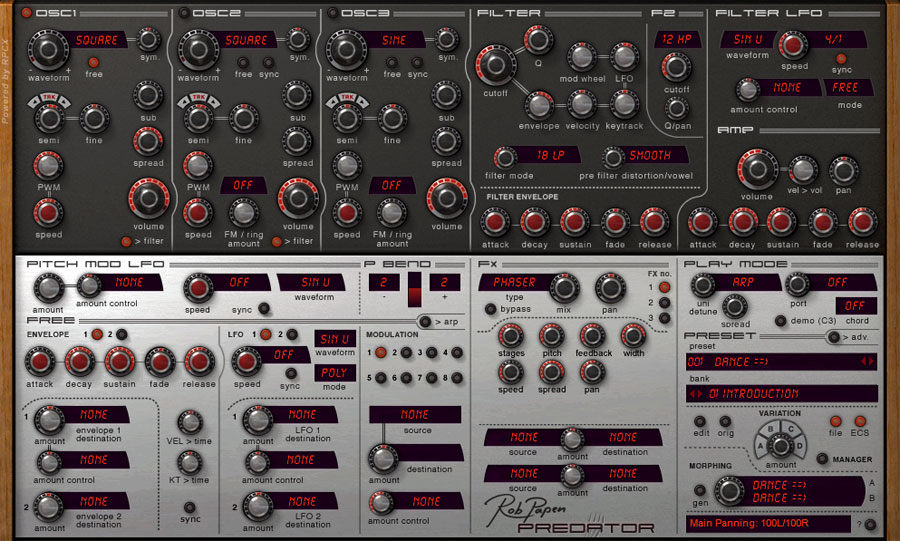Click the port knob

[797, 285]
